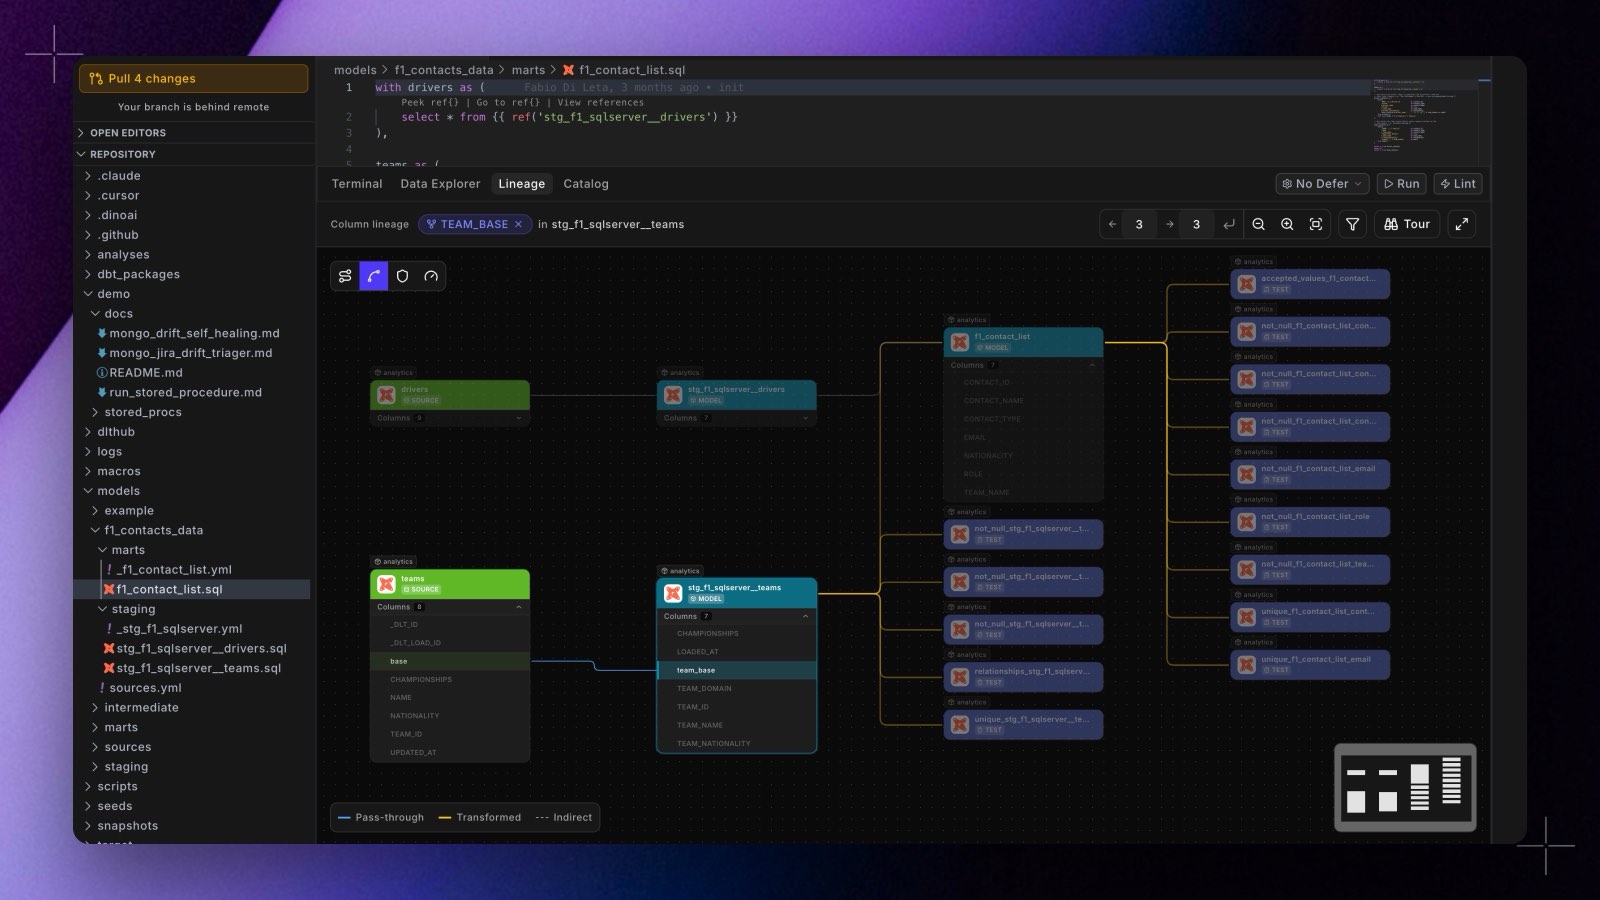Select TEAM_NATIONALITY column in stg teams node
1600x900 pixels.
point(736,743)
